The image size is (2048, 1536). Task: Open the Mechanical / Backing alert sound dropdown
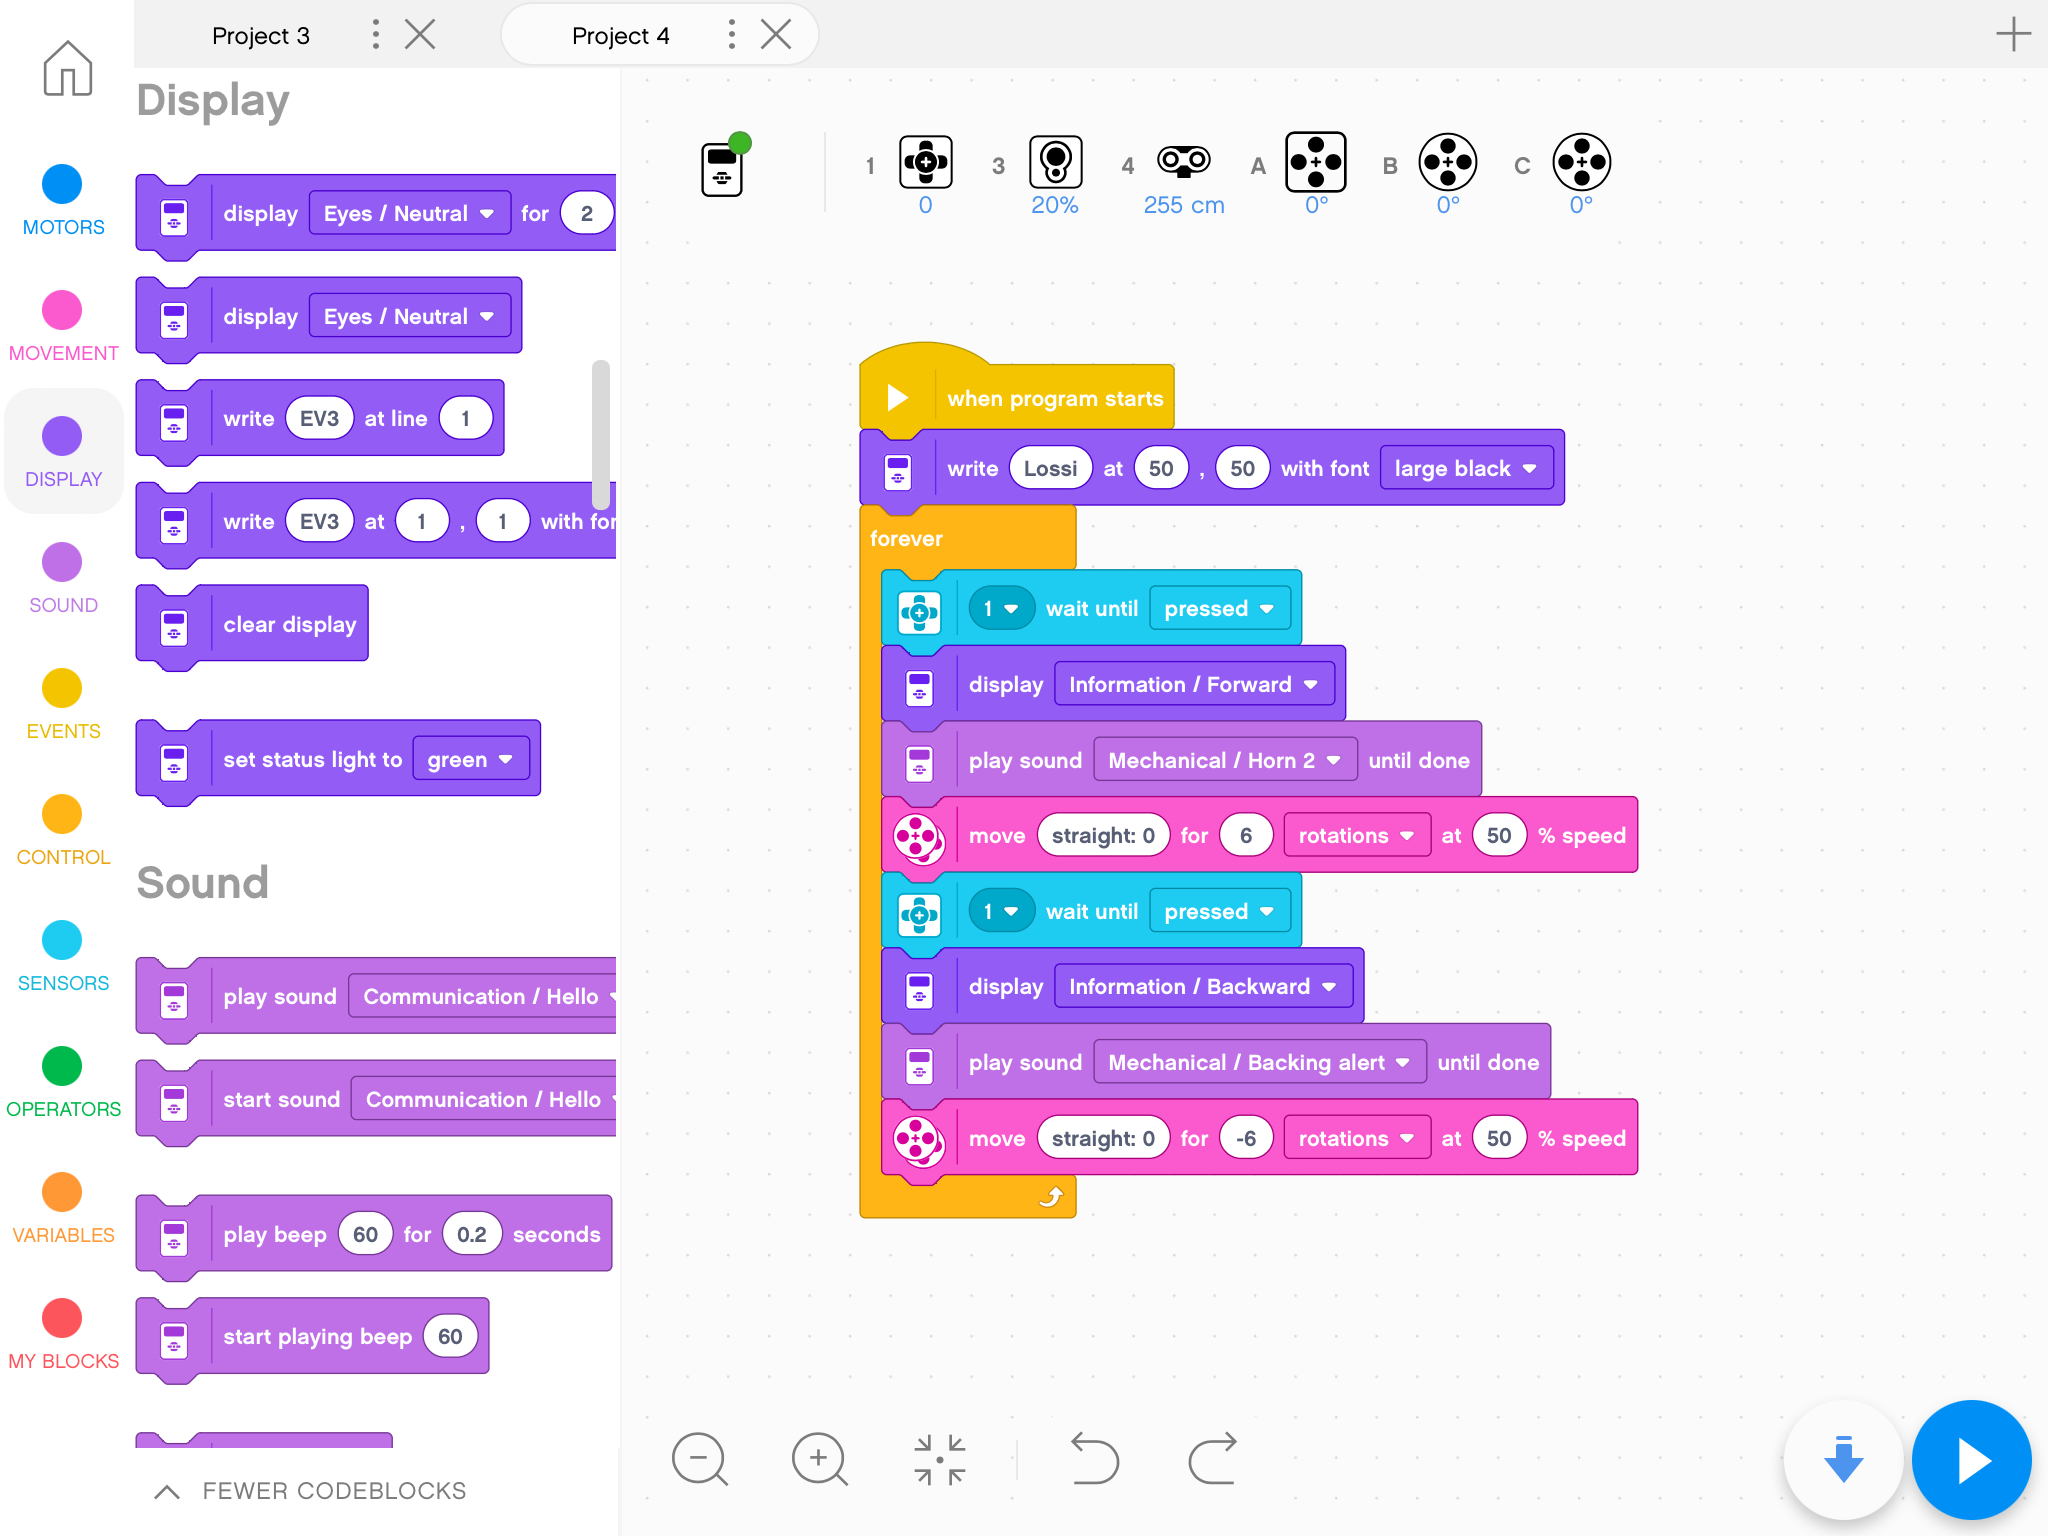(1258, 1062)
